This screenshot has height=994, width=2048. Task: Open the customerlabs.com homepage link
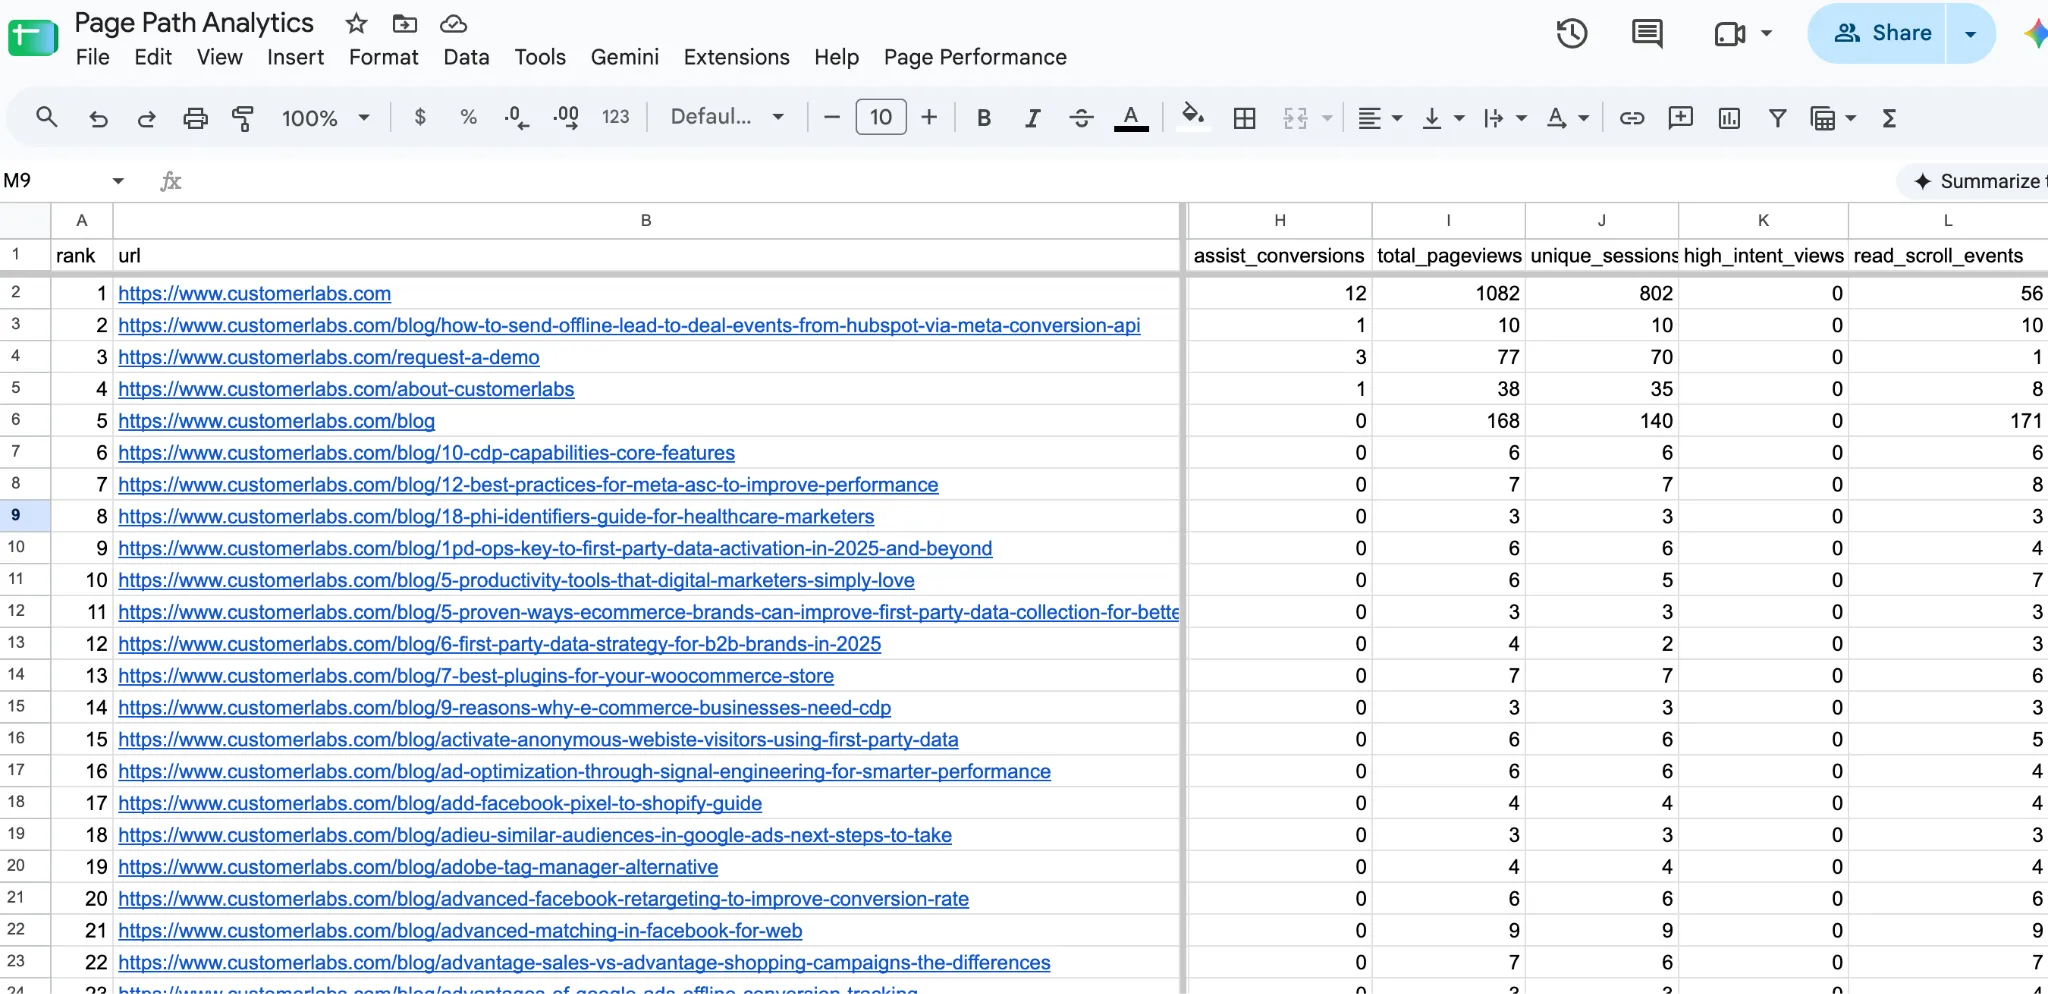click(x=254, y=293)
